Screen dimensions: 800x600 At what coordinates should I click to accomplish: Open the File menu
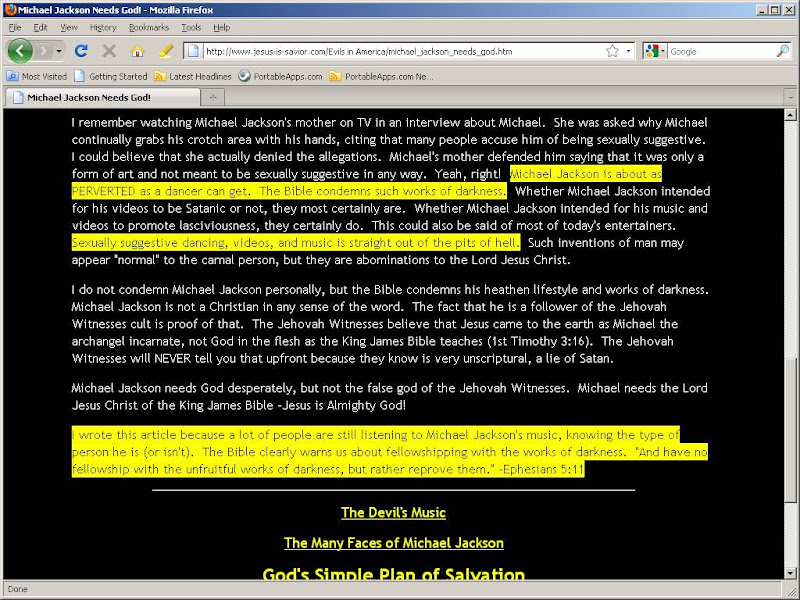pyautogui.click(x=15, y=28)
